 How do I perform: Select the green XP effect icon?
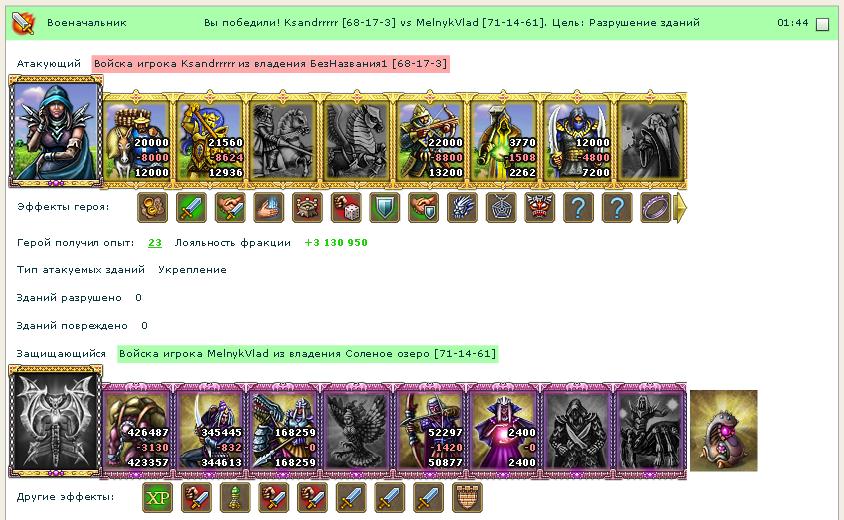pos(158,497)
